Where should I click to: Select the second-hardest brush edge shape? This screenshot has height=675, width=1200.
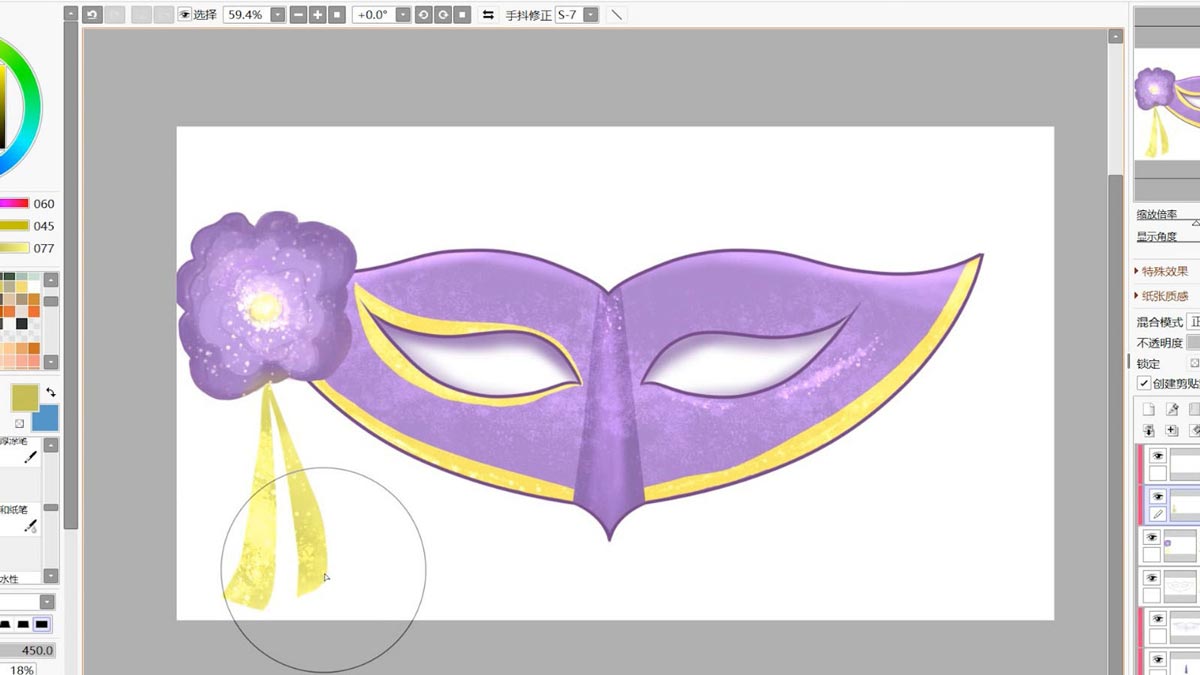(x=21, y=625)
